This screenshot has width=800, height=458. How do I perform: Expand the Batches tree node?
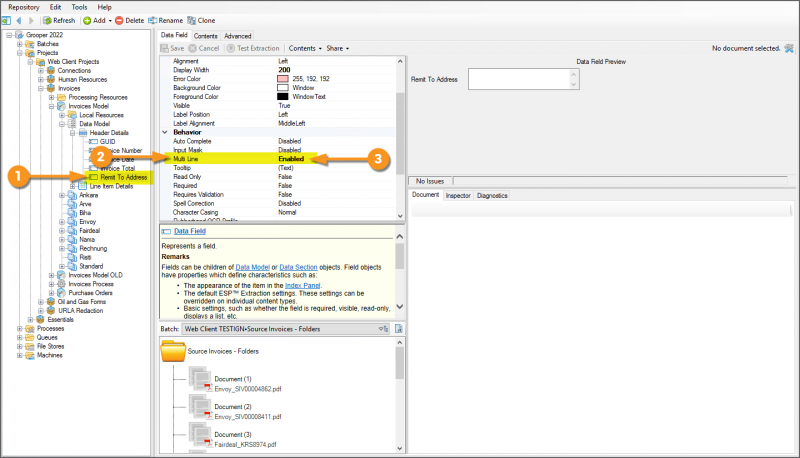click(x=20, y=44)
